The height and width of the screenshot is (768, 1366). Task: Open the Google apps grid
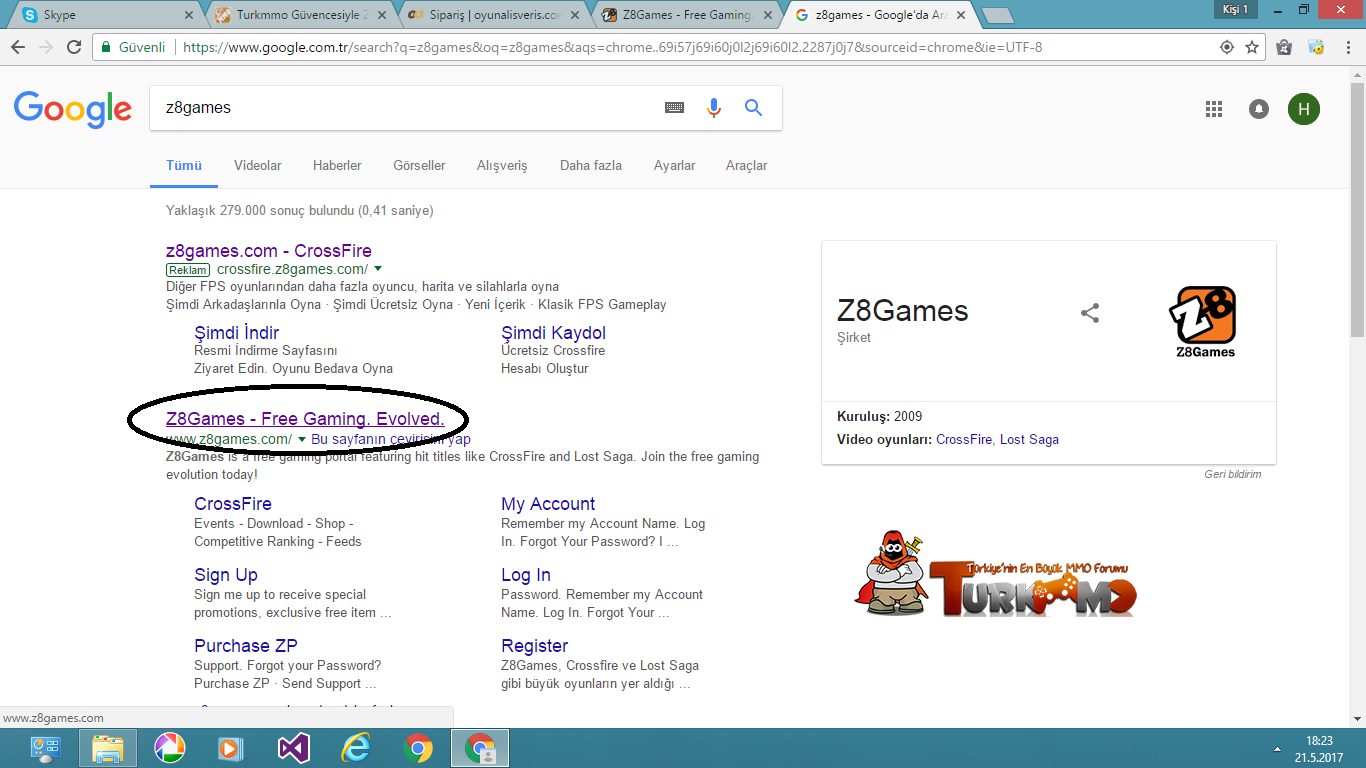(x=1214, y=109)
